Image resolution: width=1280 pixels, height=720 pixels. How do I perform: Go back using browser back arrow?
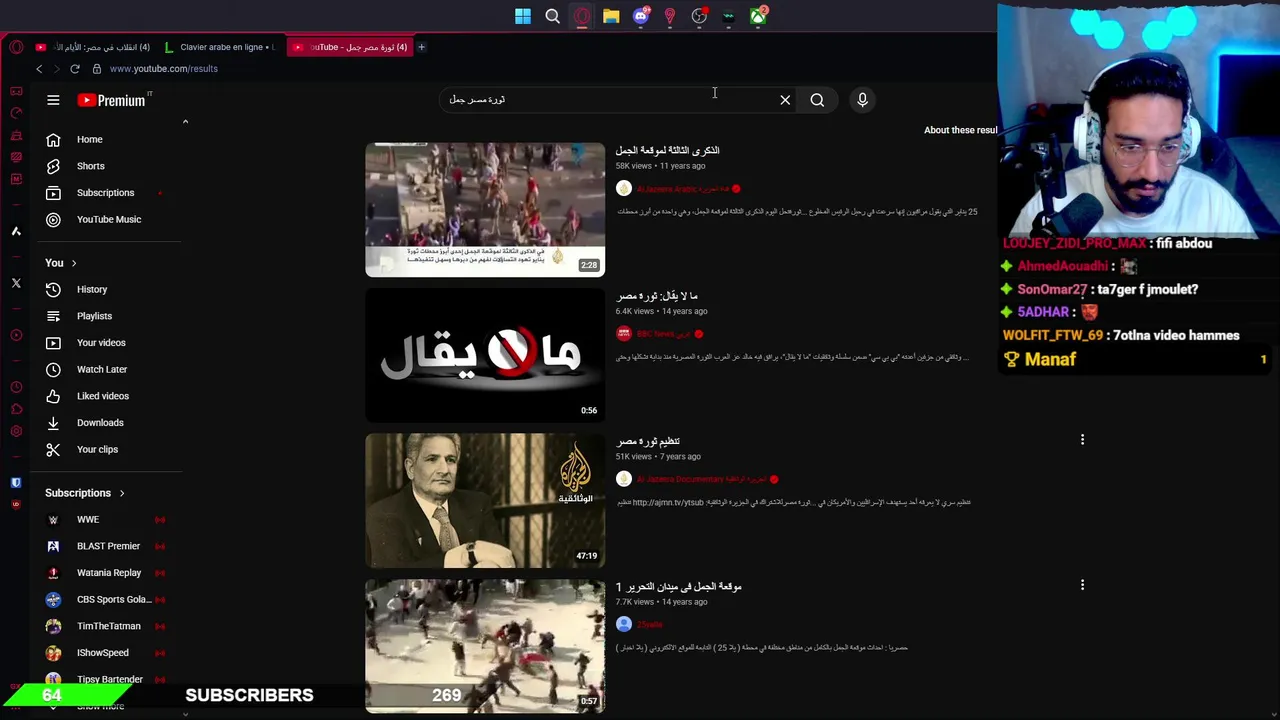click(39, 69)
